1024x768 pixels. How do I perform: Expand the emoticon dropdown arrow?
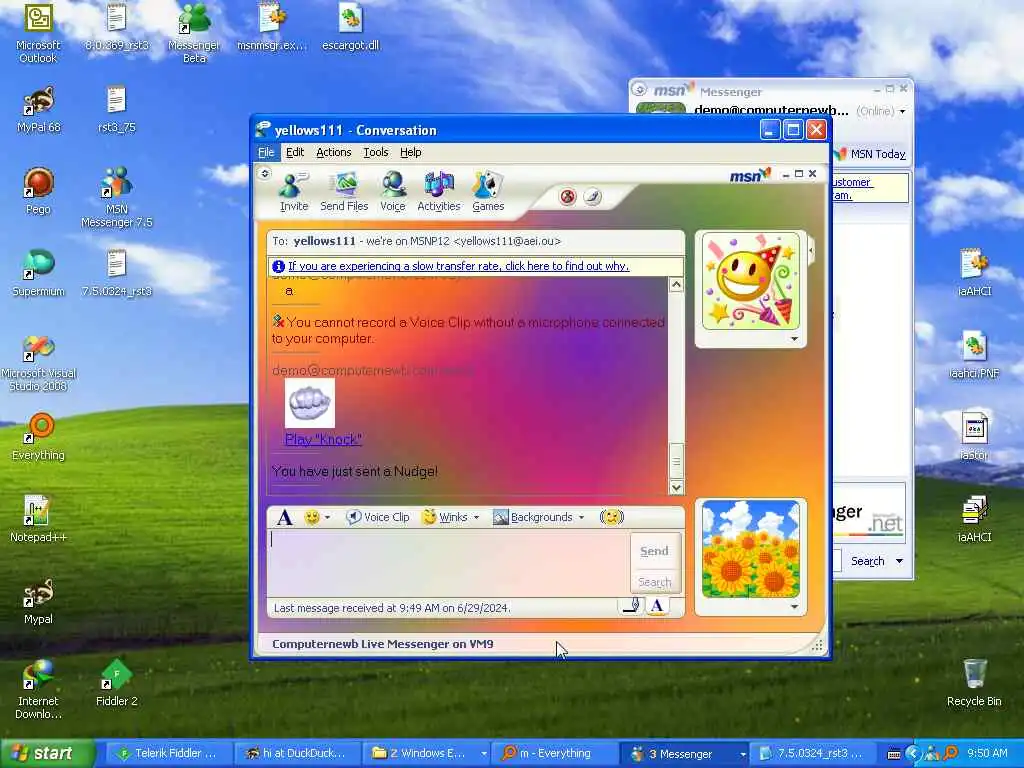[x=327, y=517]
